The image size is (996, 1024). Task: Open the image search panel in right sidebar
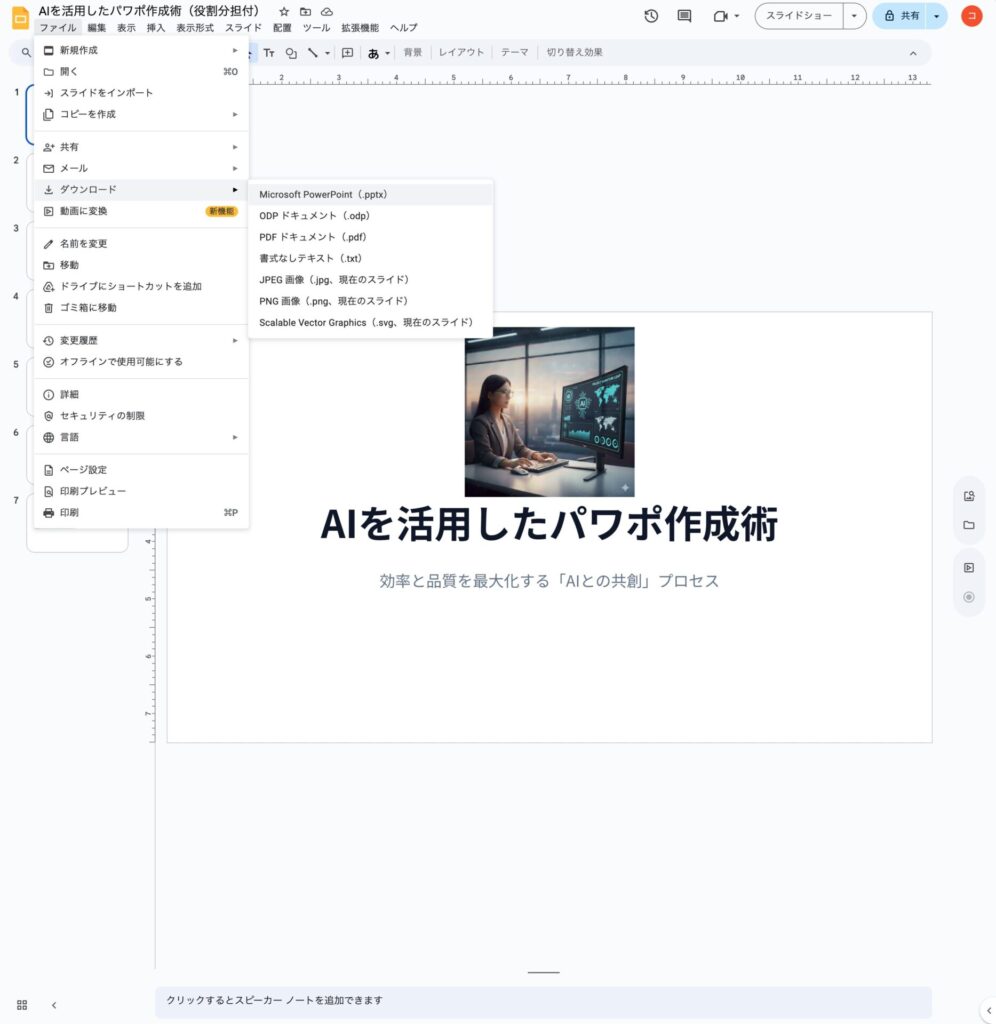pos(968,494)
